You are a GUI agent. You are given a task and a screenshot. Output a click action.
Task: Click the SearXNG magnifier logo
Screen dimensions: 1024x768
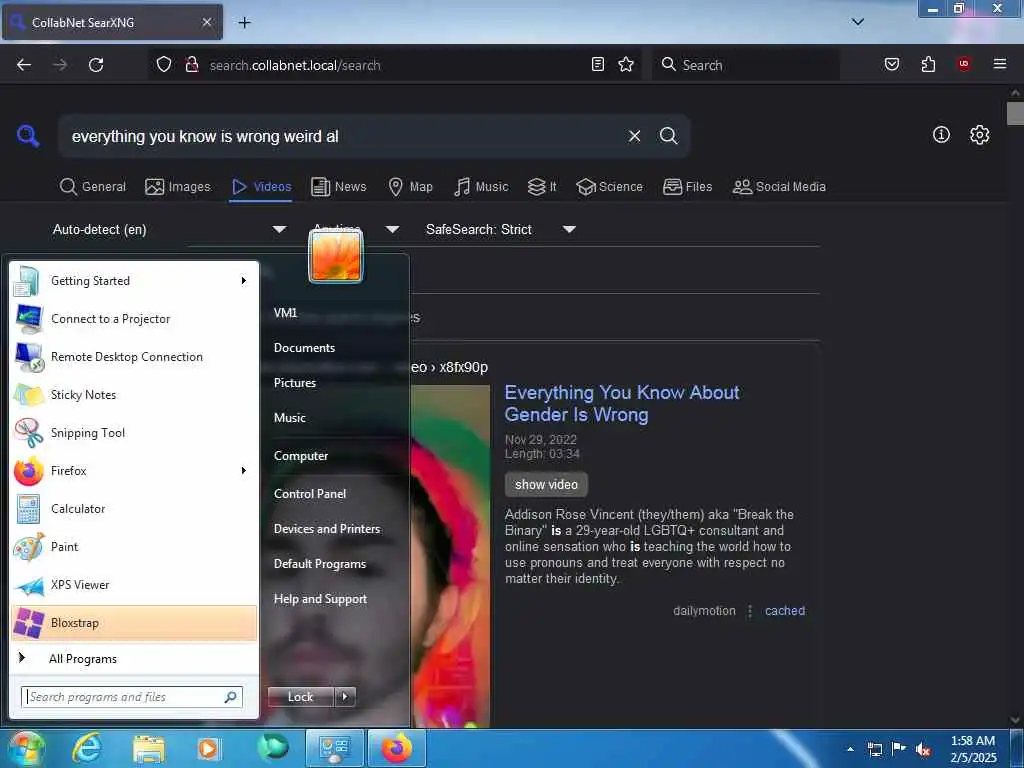(x=28, y=136)
